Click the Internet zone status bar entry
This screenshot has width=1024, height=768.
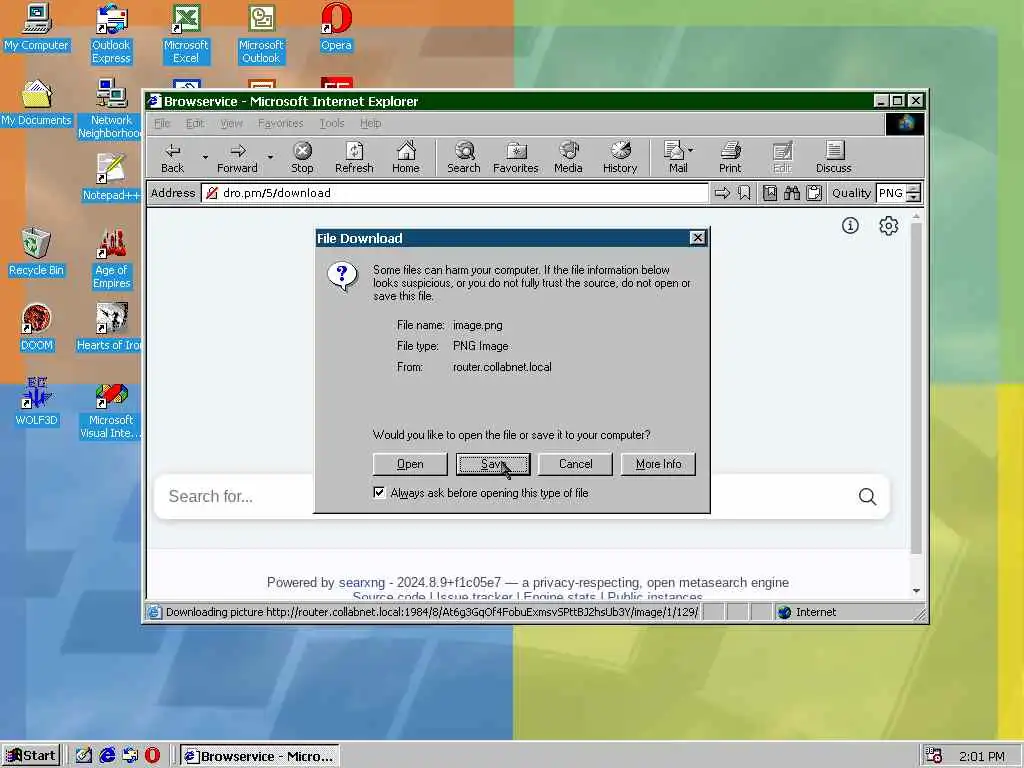(x=808, y=612)
